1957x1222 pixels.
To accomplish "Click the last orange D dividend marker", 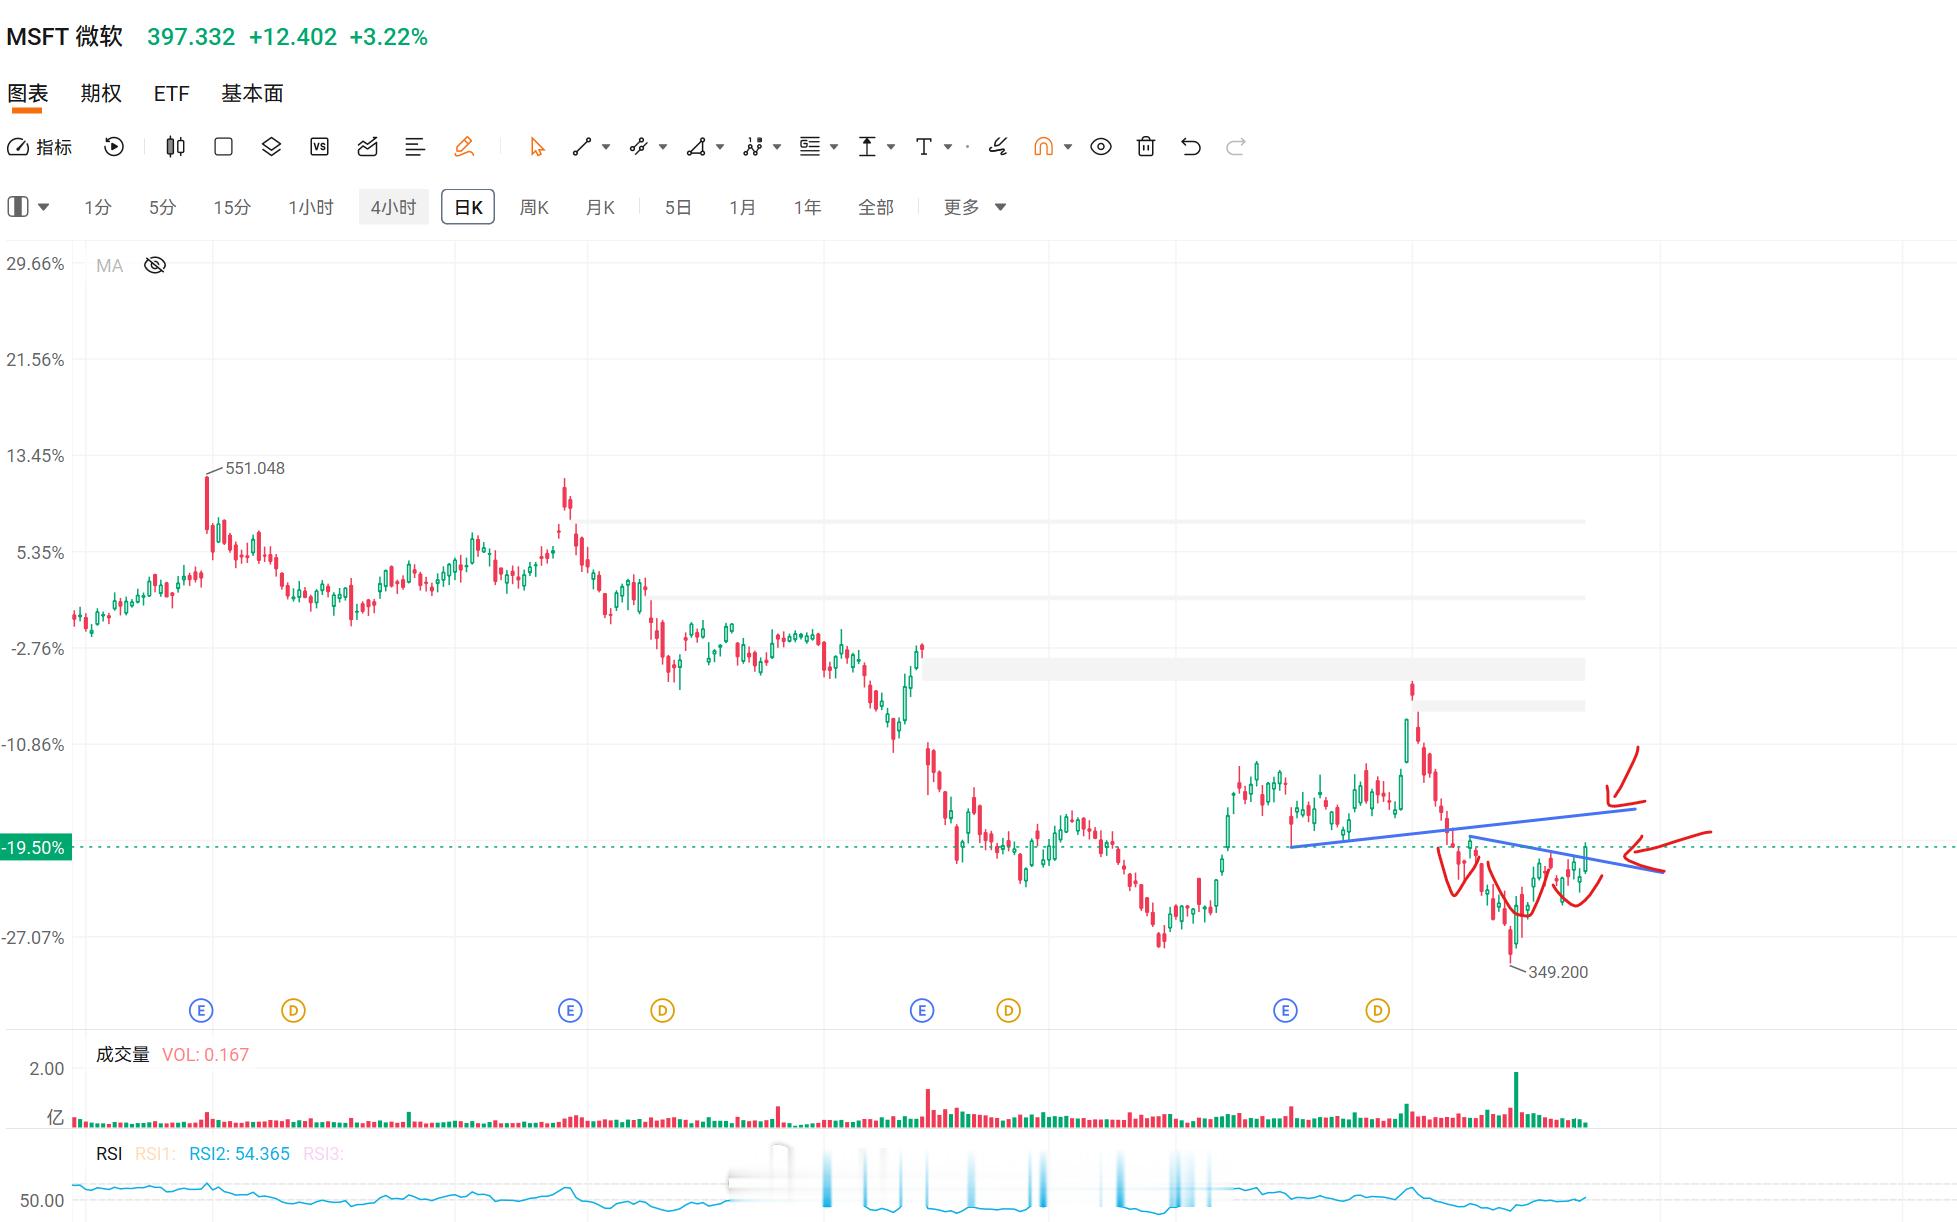I will click(x=1377, y=1011).
